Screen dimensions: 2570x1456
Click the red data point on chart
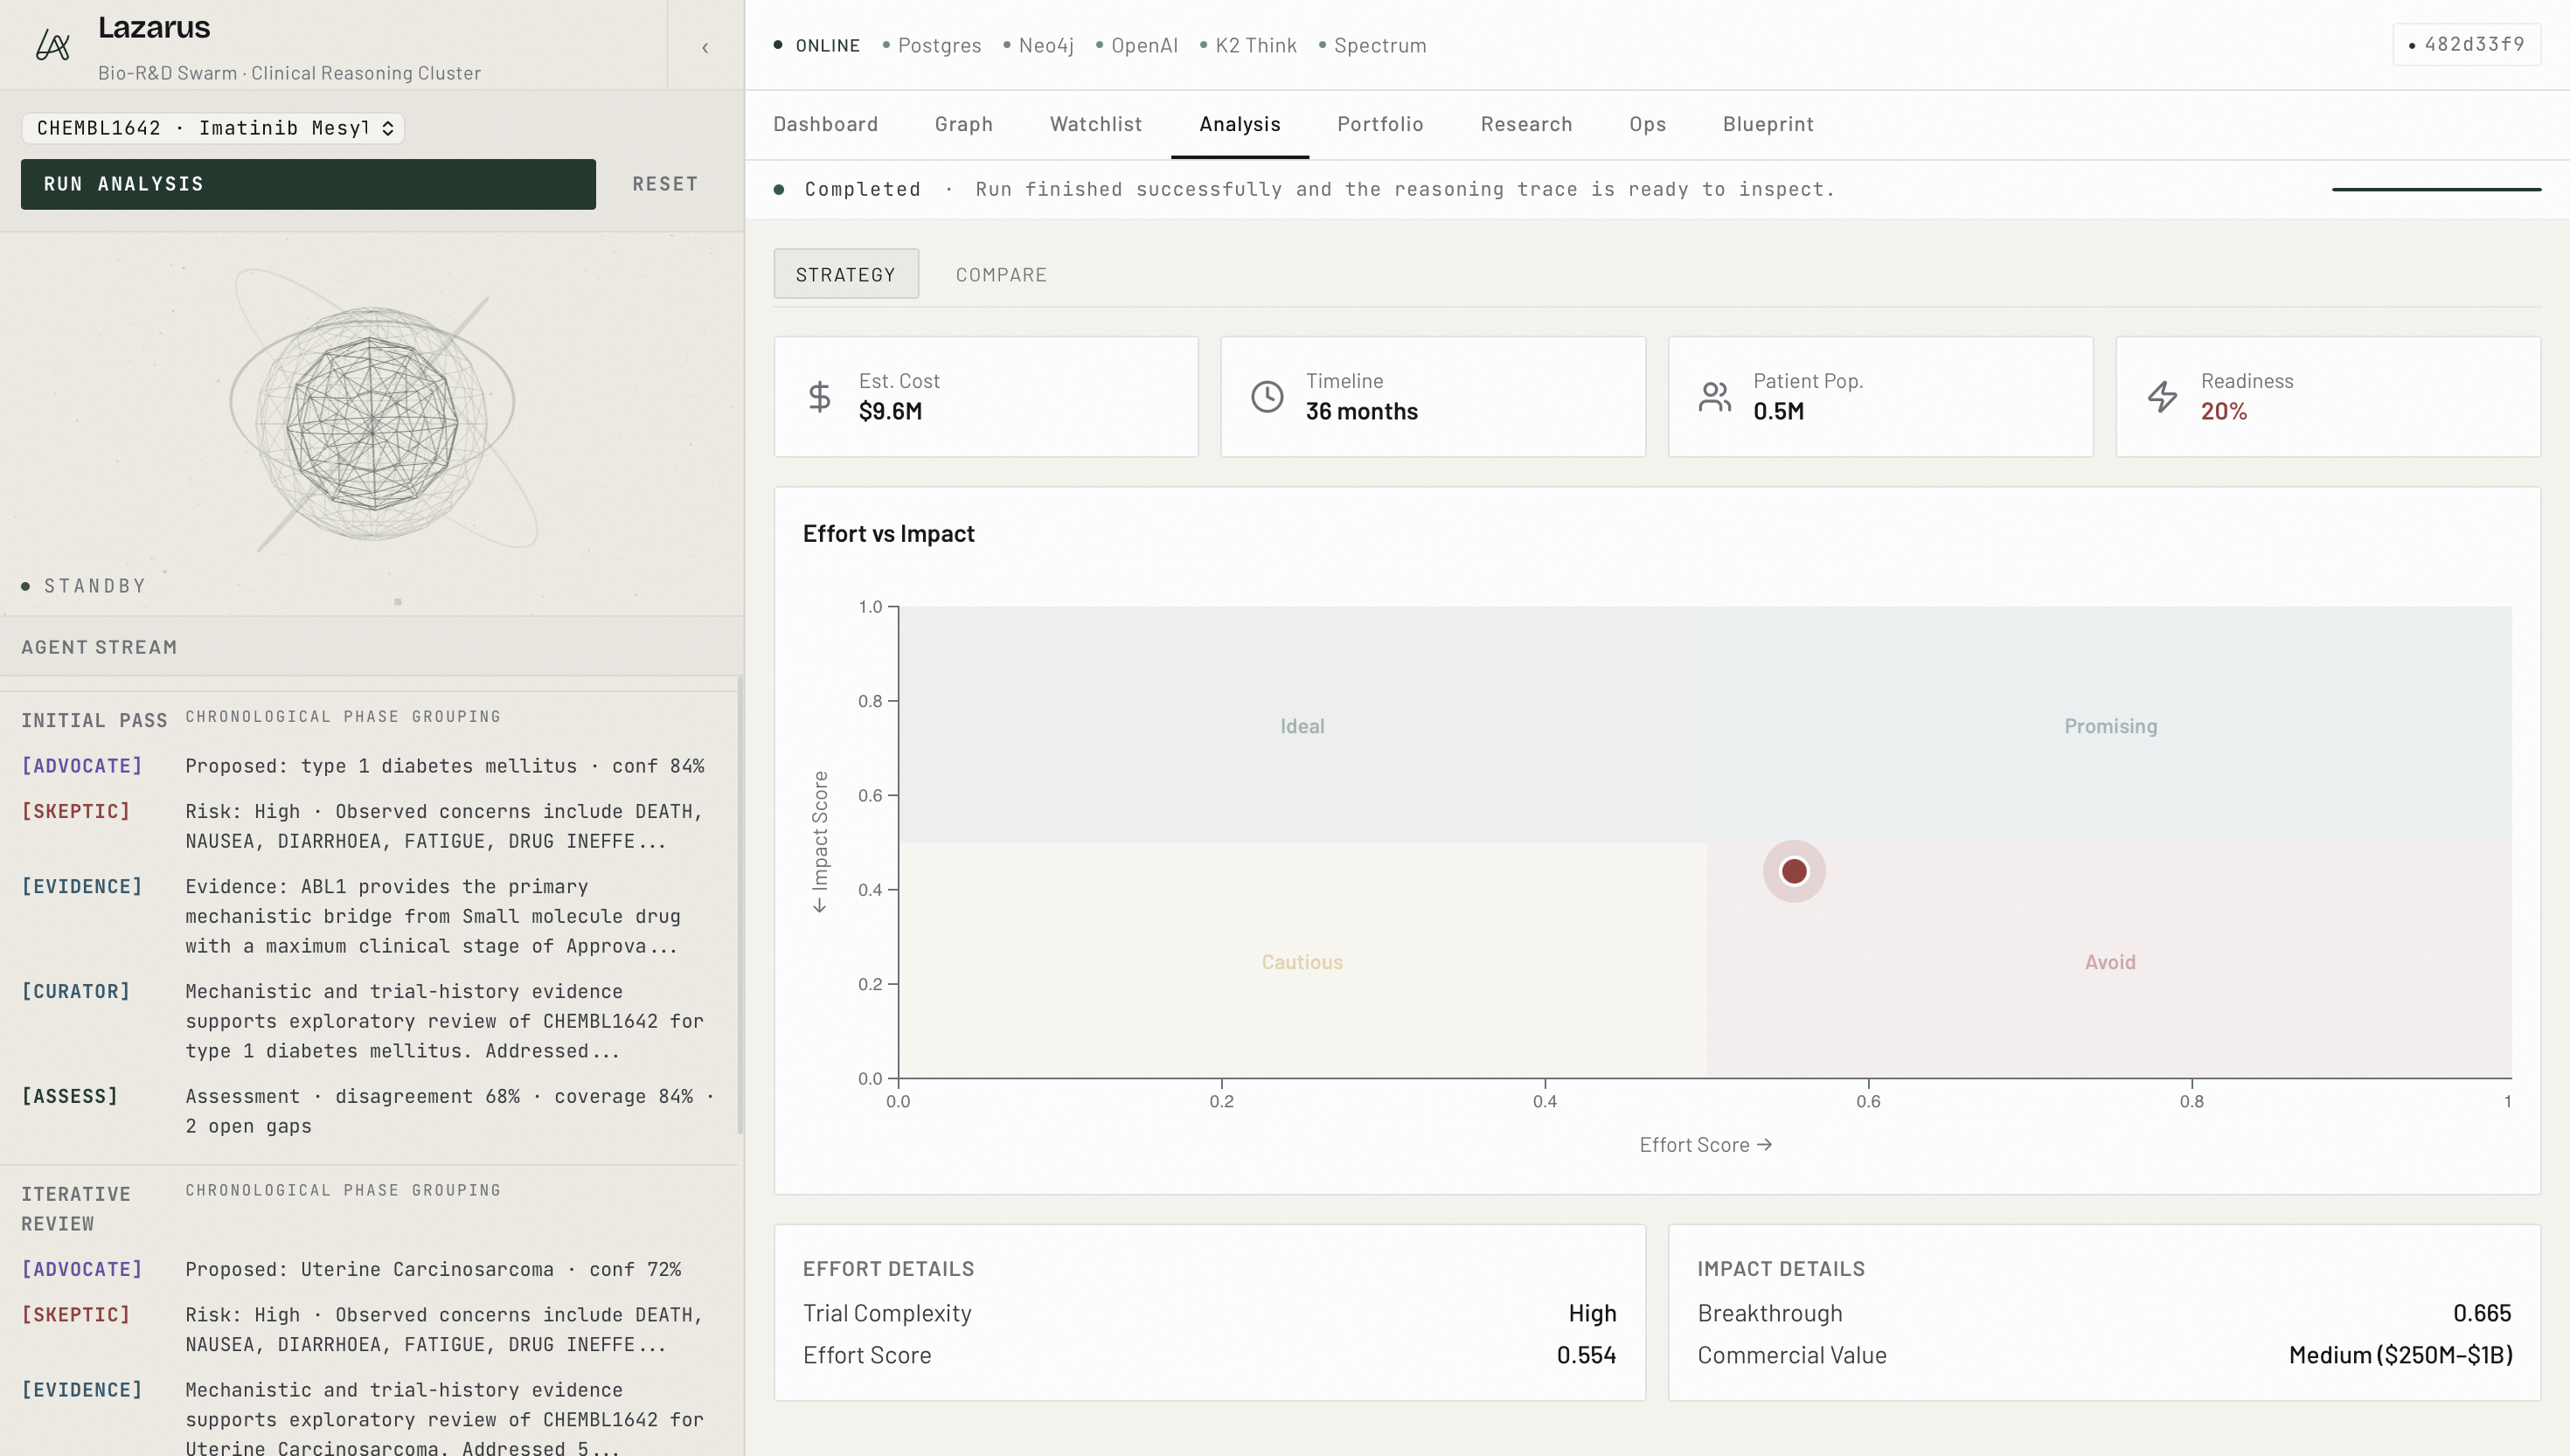(1794, 871)
